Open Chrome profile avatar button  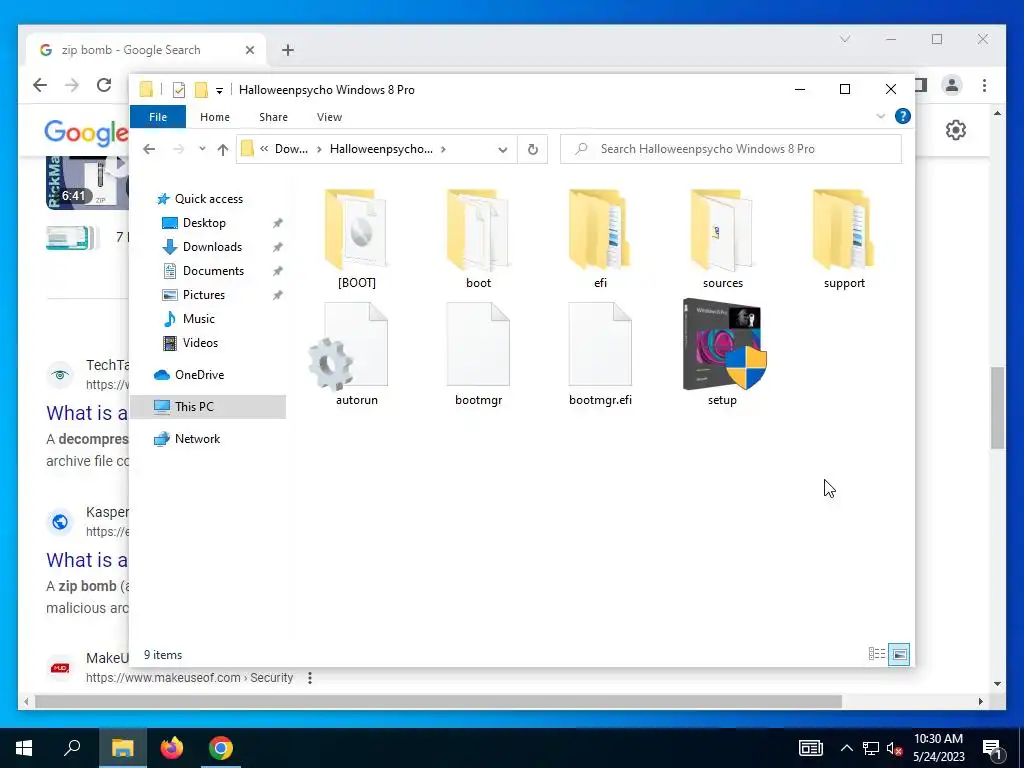pyautogui.click(x=952, y=85)
